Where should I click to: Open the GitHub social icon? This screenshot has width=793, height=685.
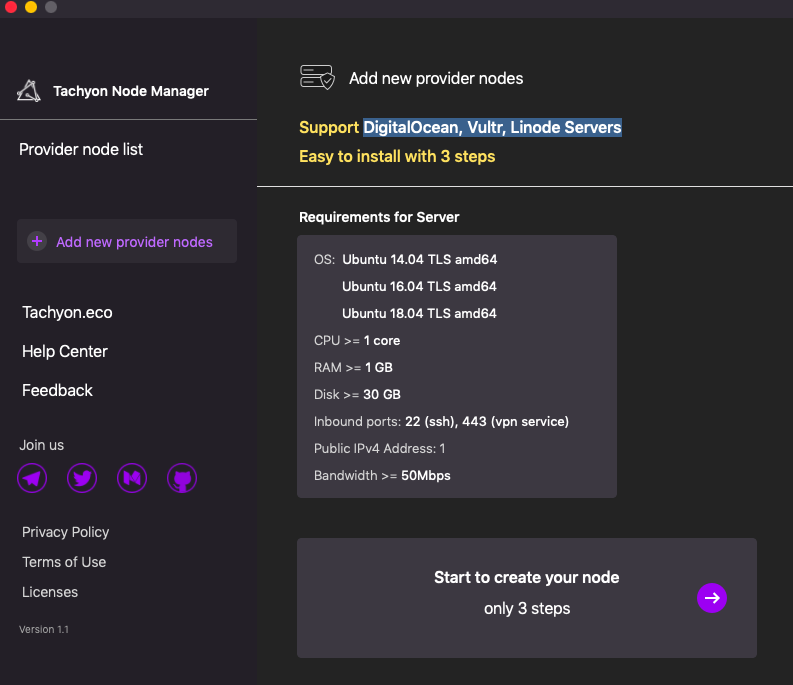182,478
